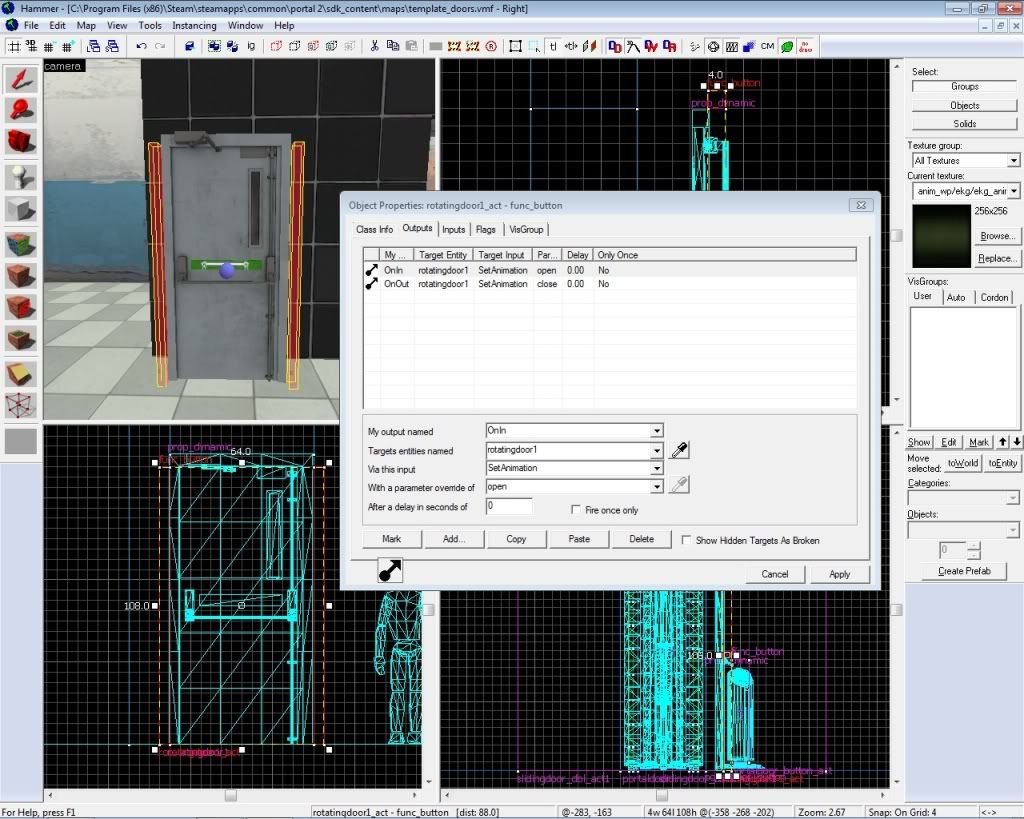Select the Entity tool

pyautogui.click(x=21, y=177)
